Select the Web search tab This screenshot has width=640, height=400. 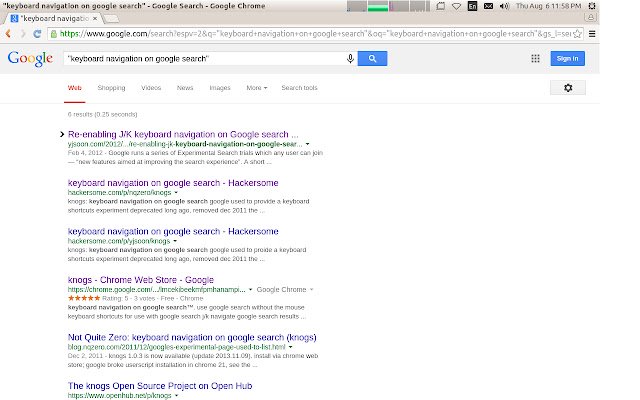pos(75,88)
